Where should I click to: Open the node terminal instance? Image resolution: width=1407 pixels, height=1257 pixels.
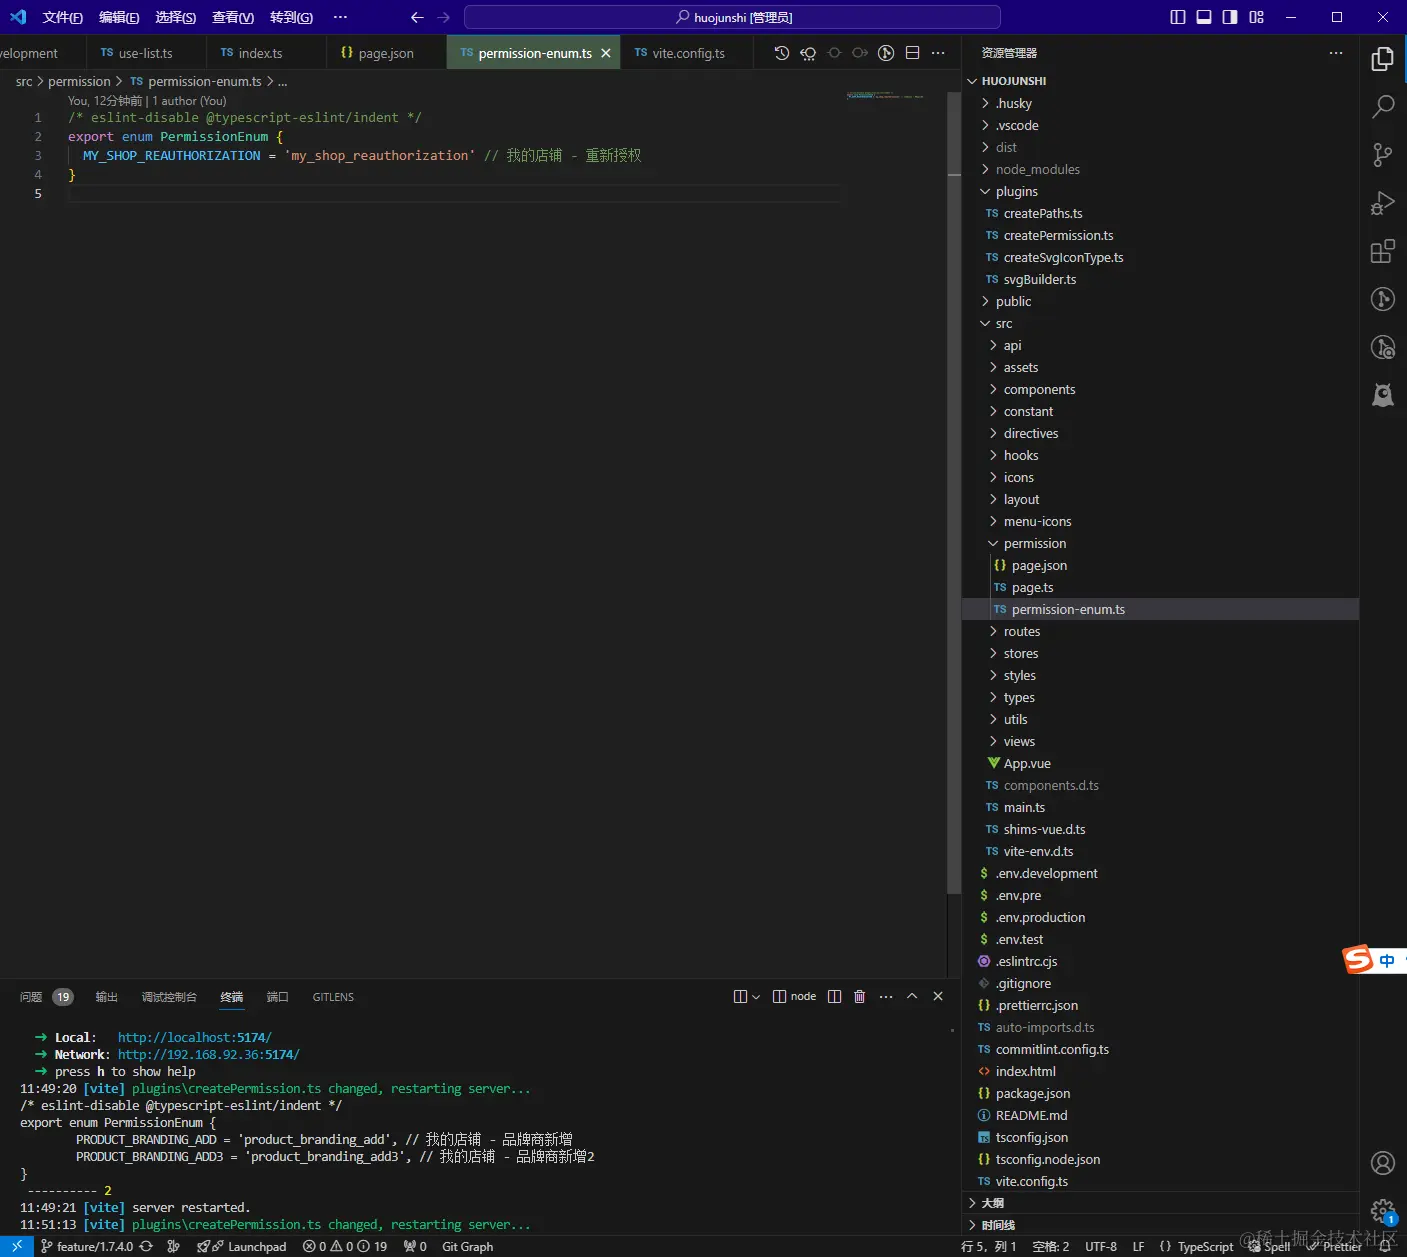(x=794, y=996)
